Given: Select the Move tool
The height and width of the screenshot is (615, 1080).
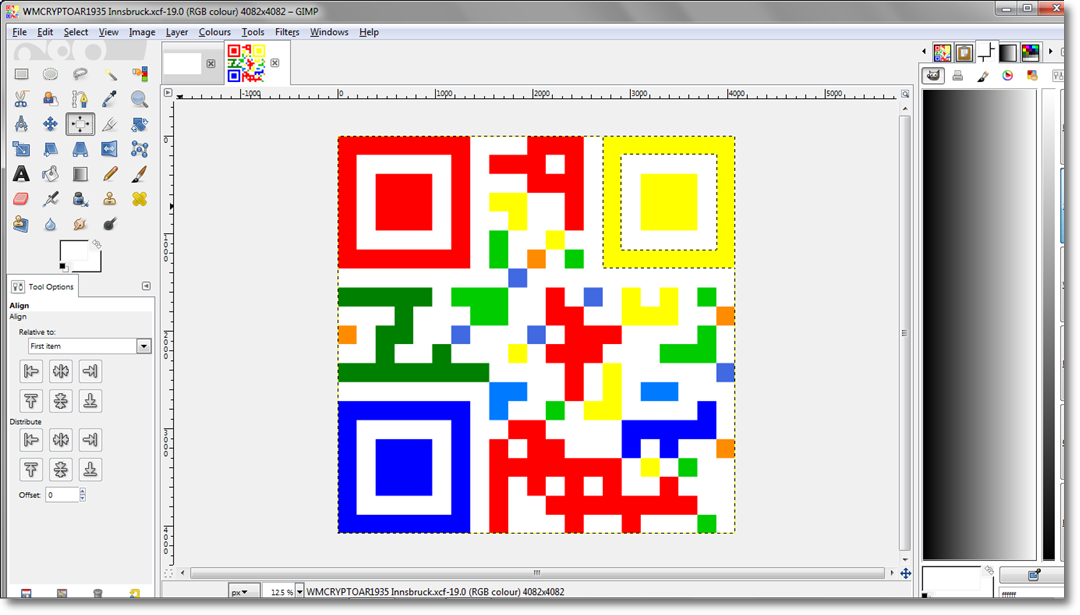Looking at the screenshot, I should click(50, 124).
